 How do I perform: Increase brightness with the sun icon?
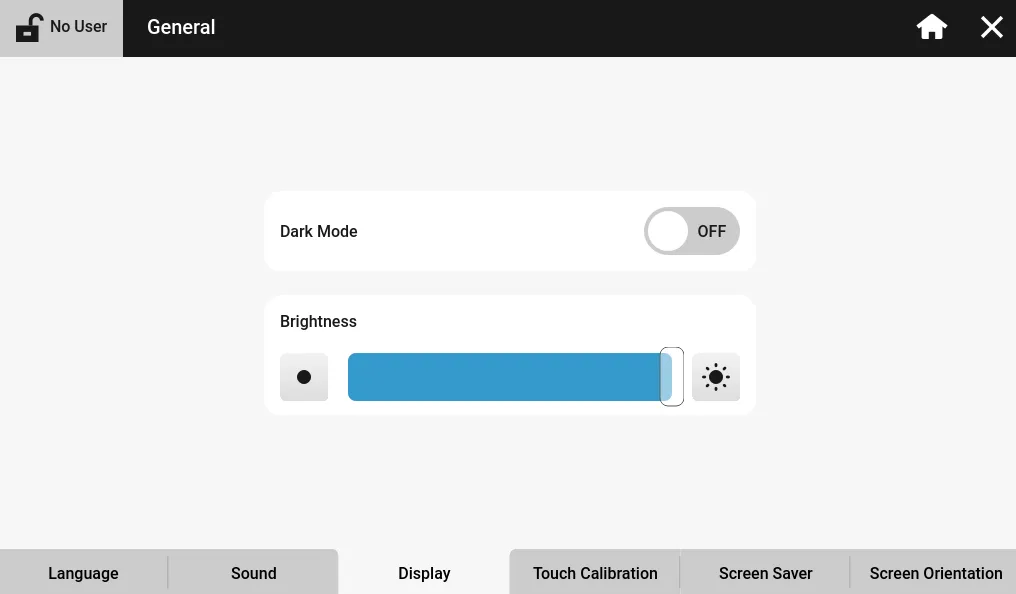pos(716,377)
